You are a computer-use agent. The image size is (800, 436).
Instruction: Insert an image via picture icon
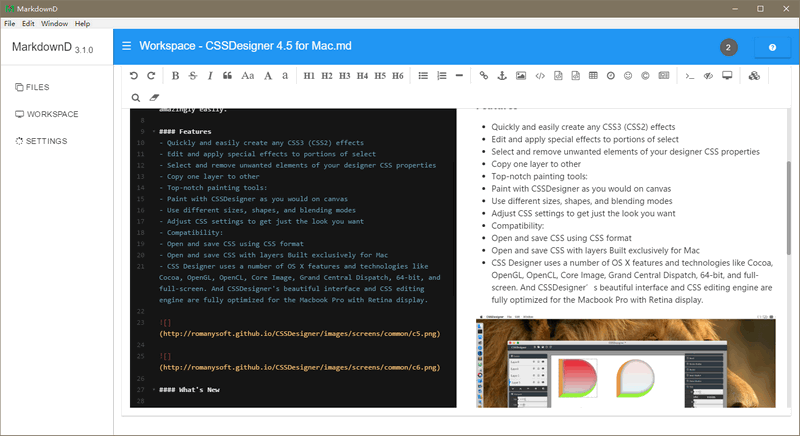(x=520, y=75)
